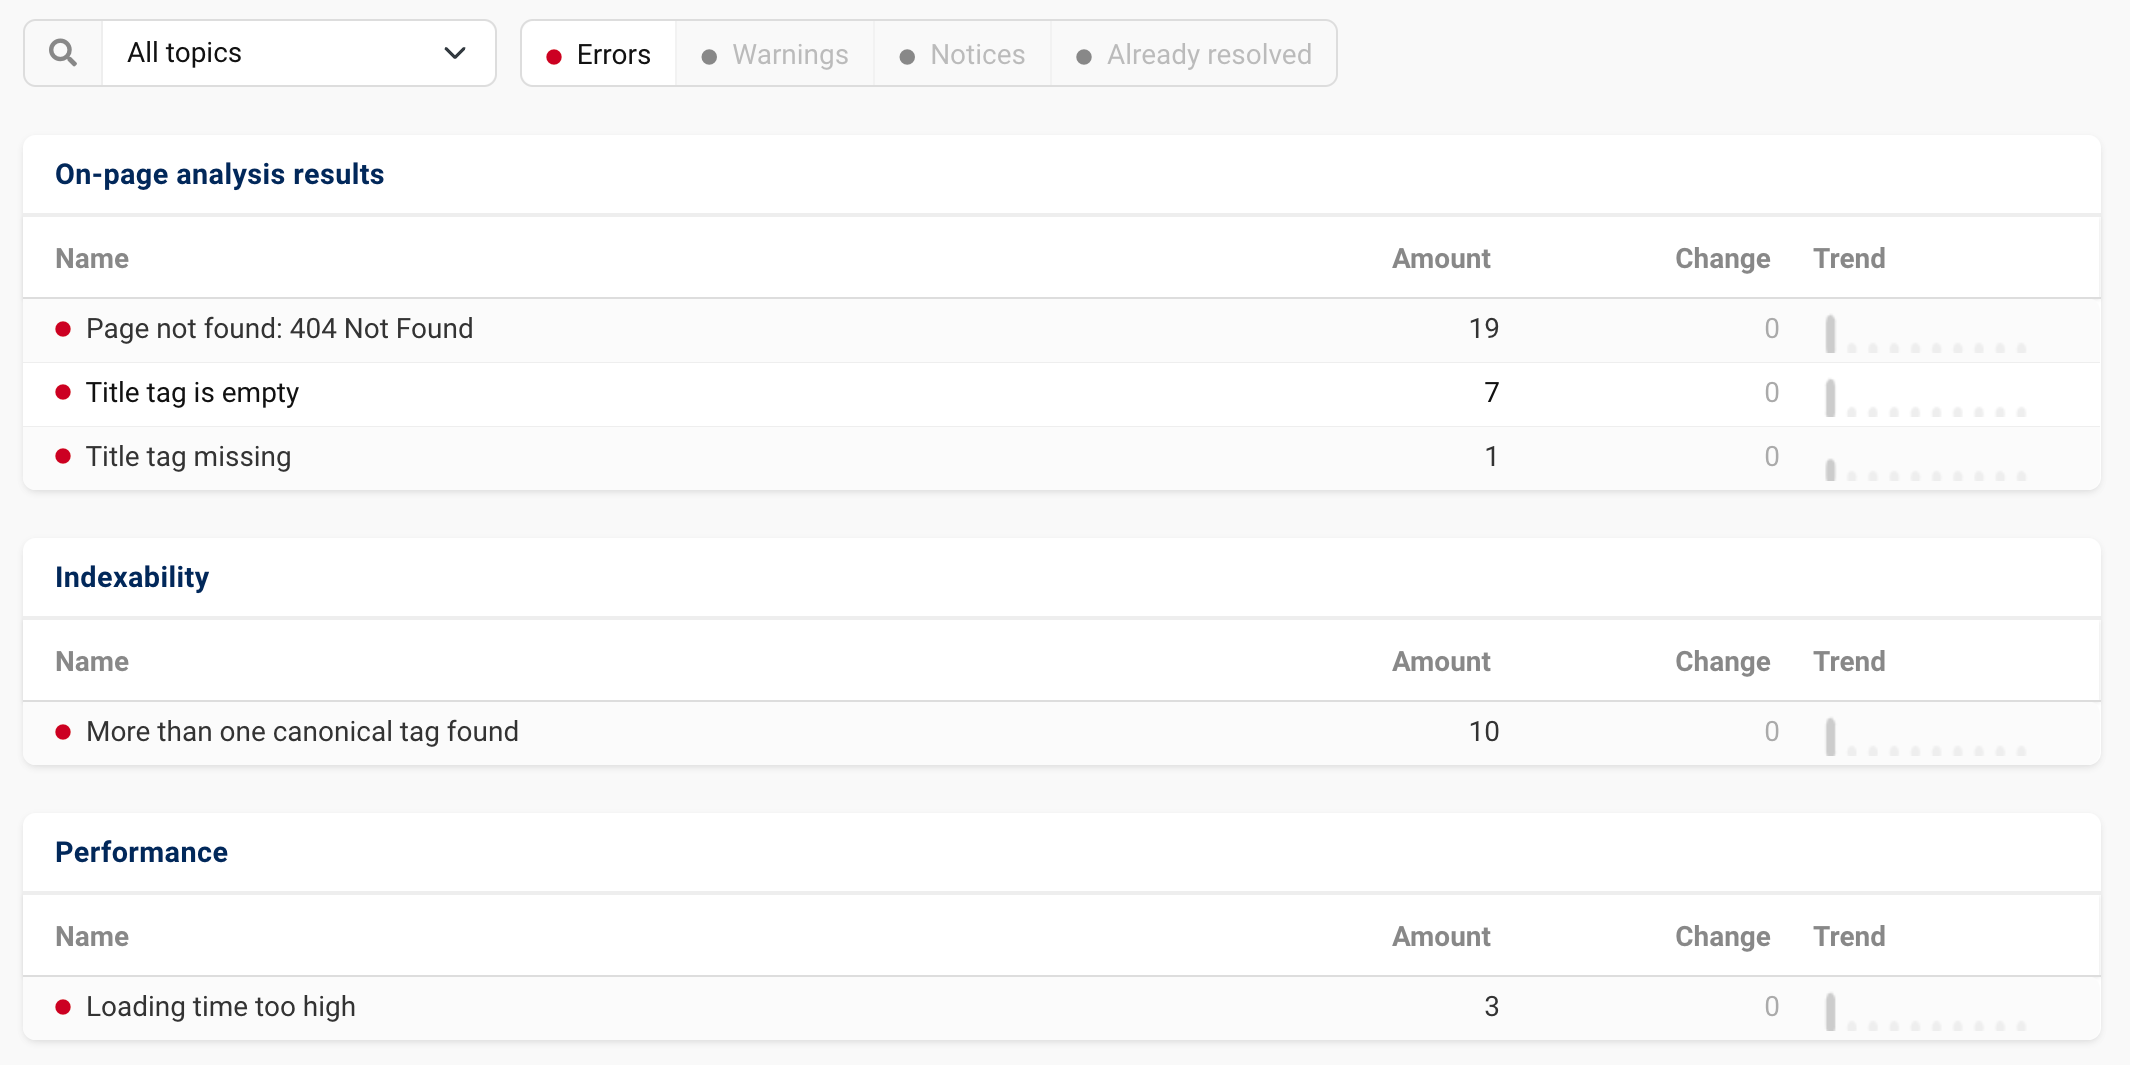Click the Performance section heading

[142, 853]
